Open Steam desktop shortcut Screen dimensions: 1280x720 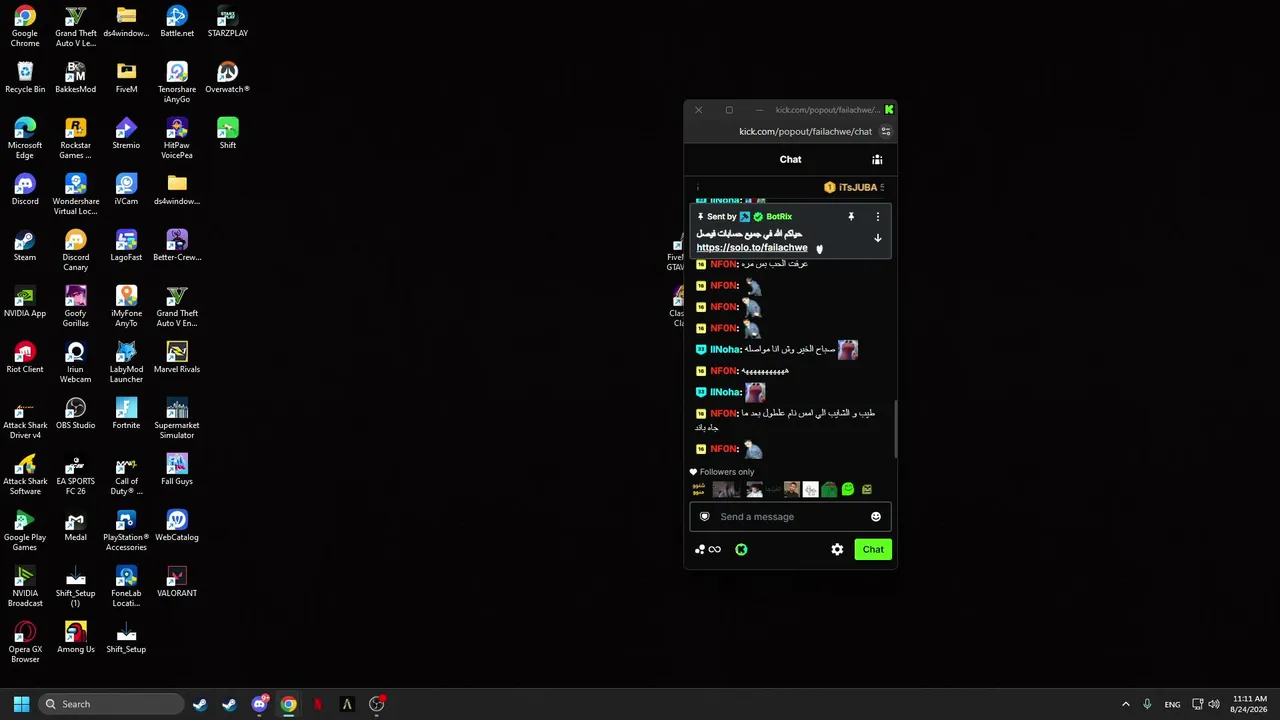pos(25,246)
